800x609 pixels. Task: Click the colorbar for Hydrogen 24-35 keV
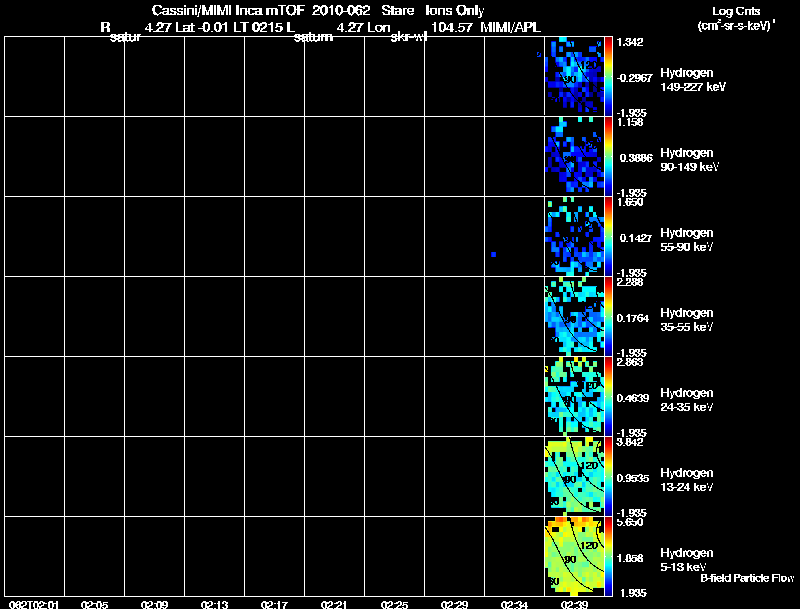coord(608,396)
